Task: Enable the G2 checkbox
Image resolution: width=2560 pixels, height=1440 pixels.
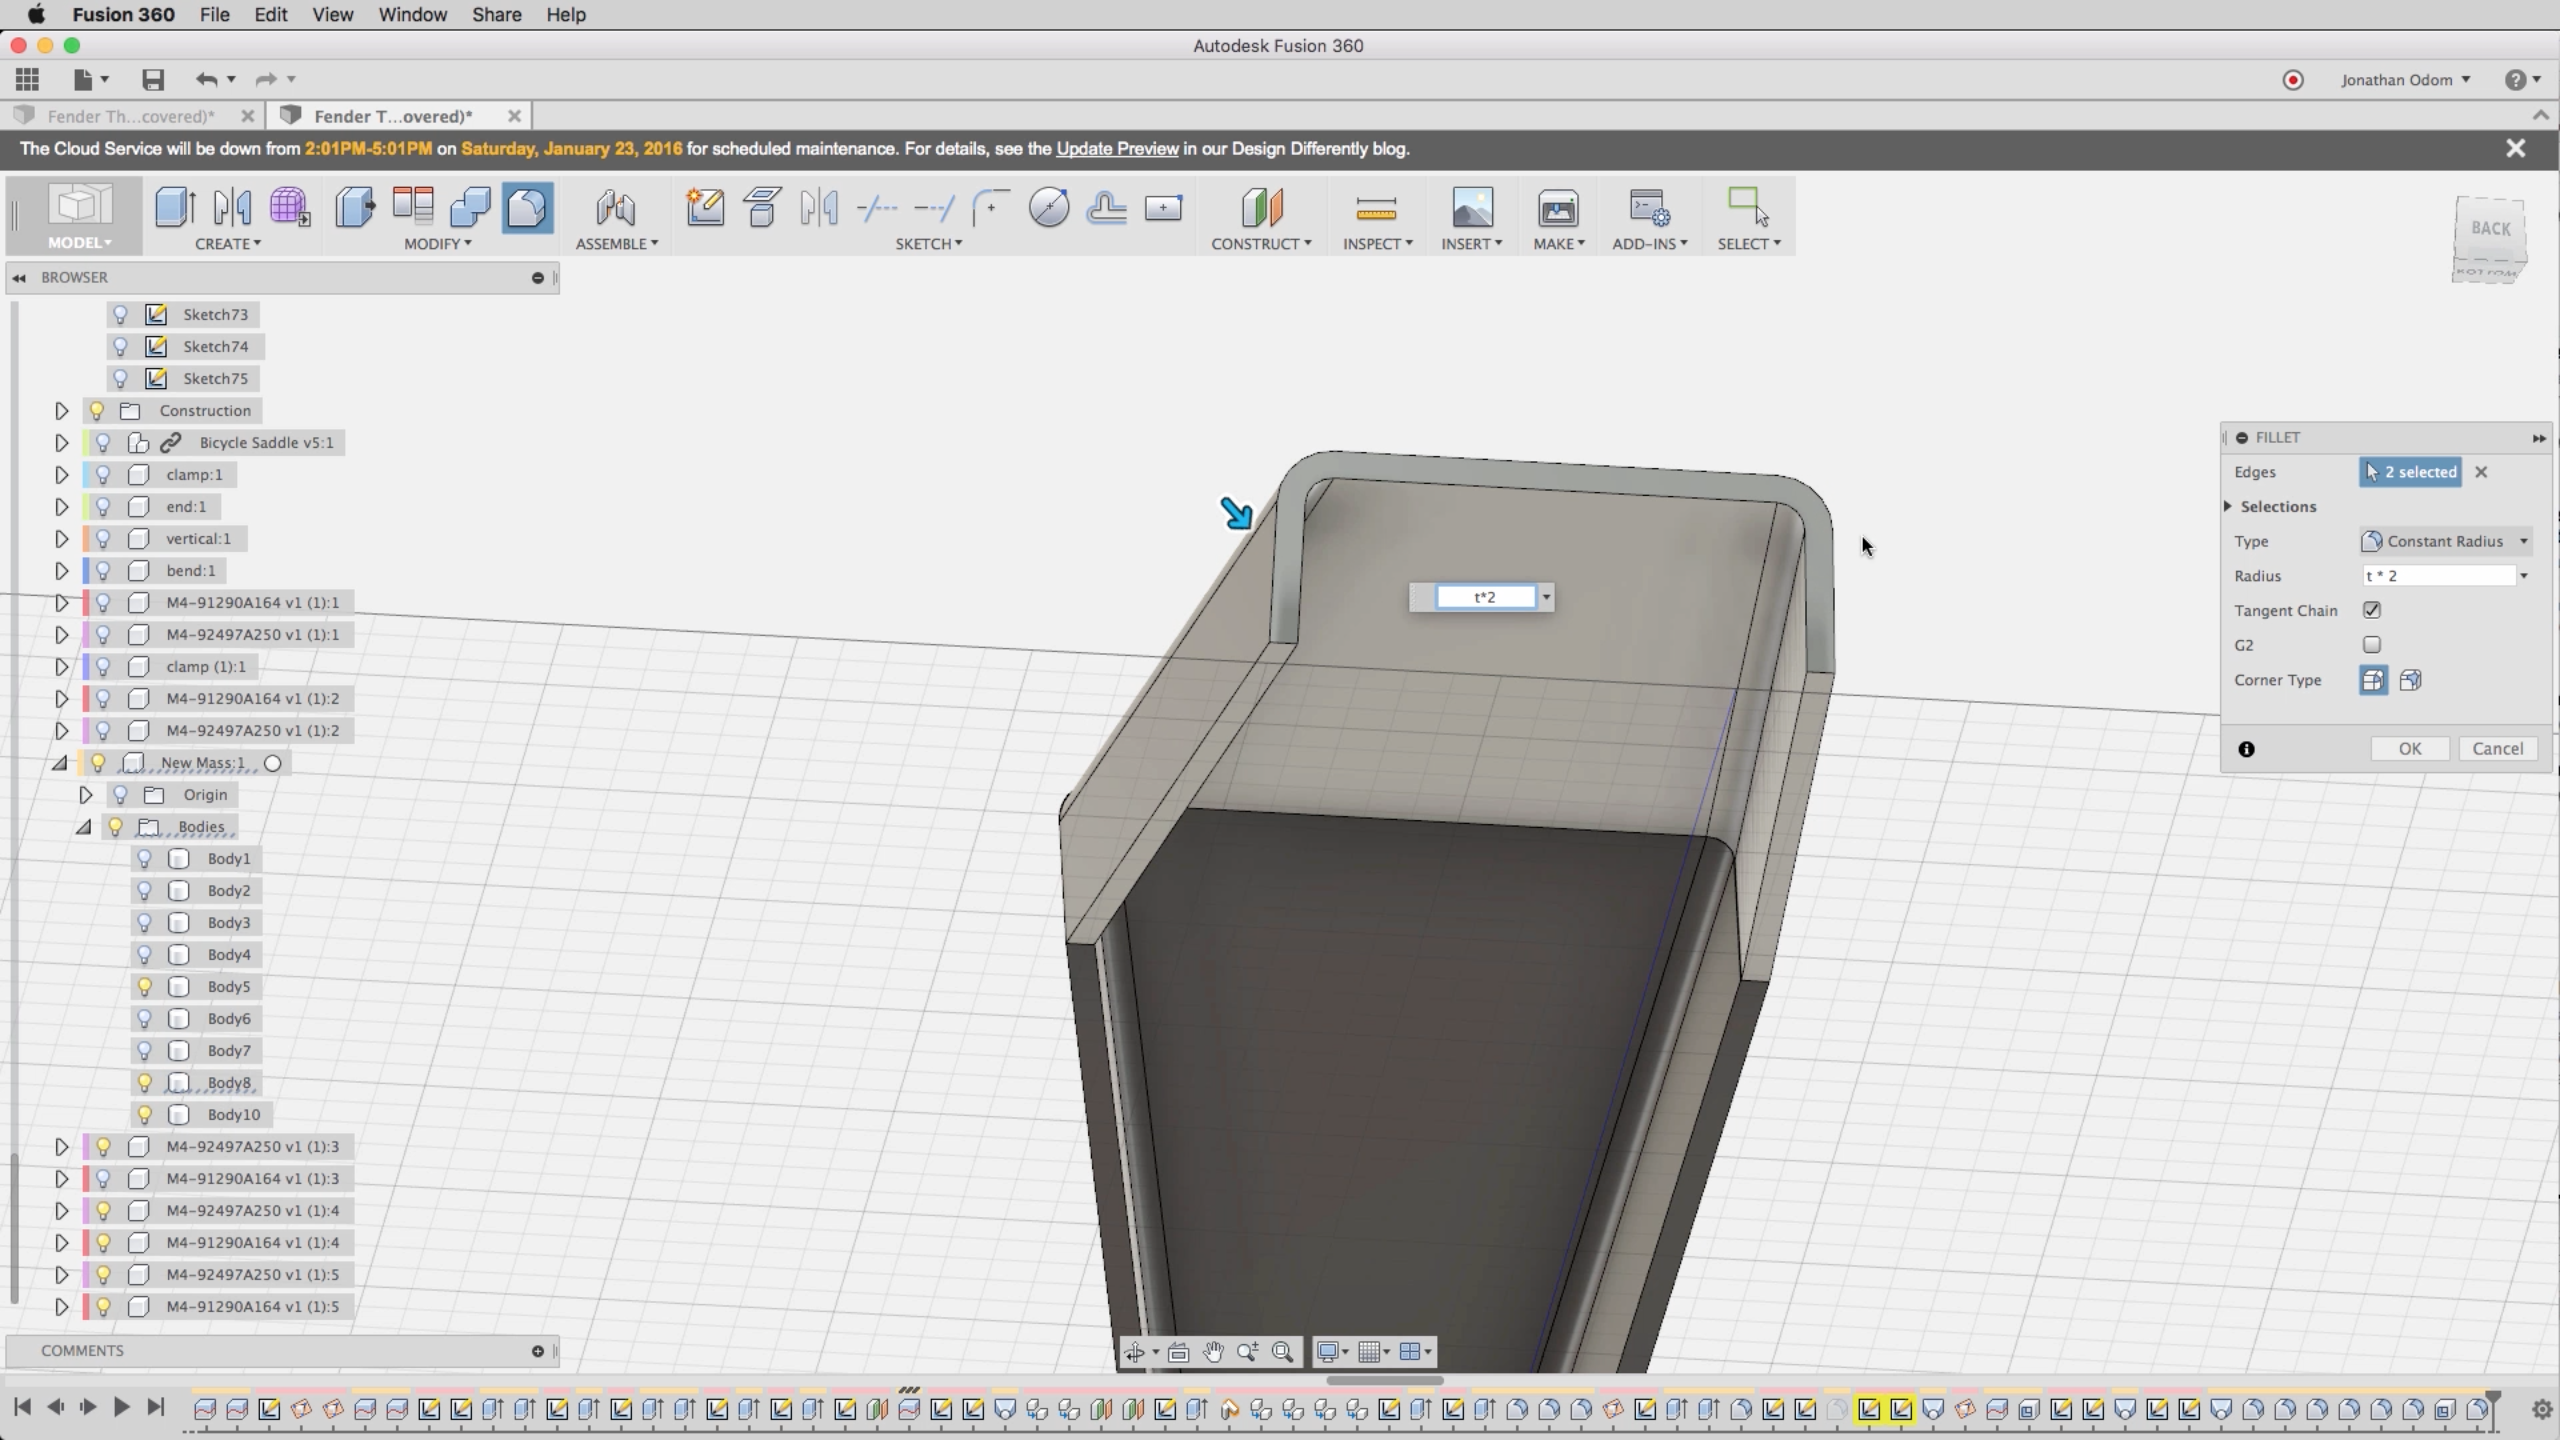Action: click(2372, 645)
